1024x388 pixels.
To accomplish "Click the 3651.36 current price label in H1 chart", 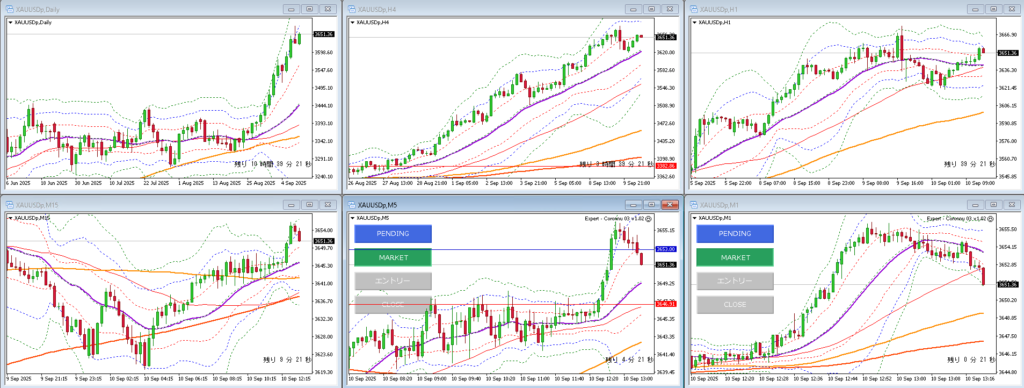I will [x=1008, y=53].
